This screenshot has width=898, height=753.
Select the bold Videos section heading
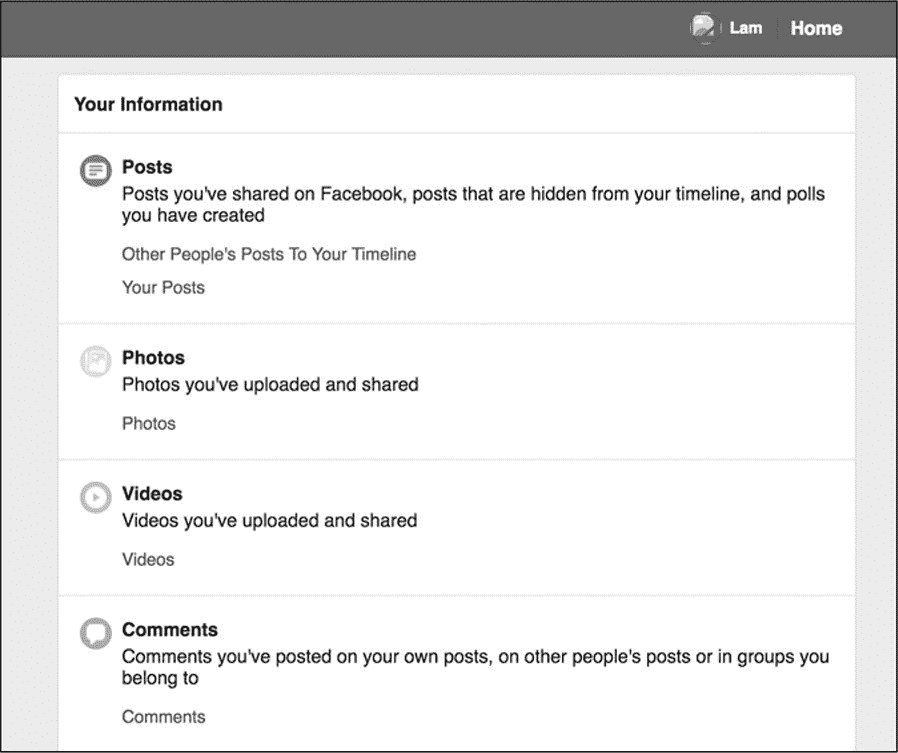click(x=152, y=493)
